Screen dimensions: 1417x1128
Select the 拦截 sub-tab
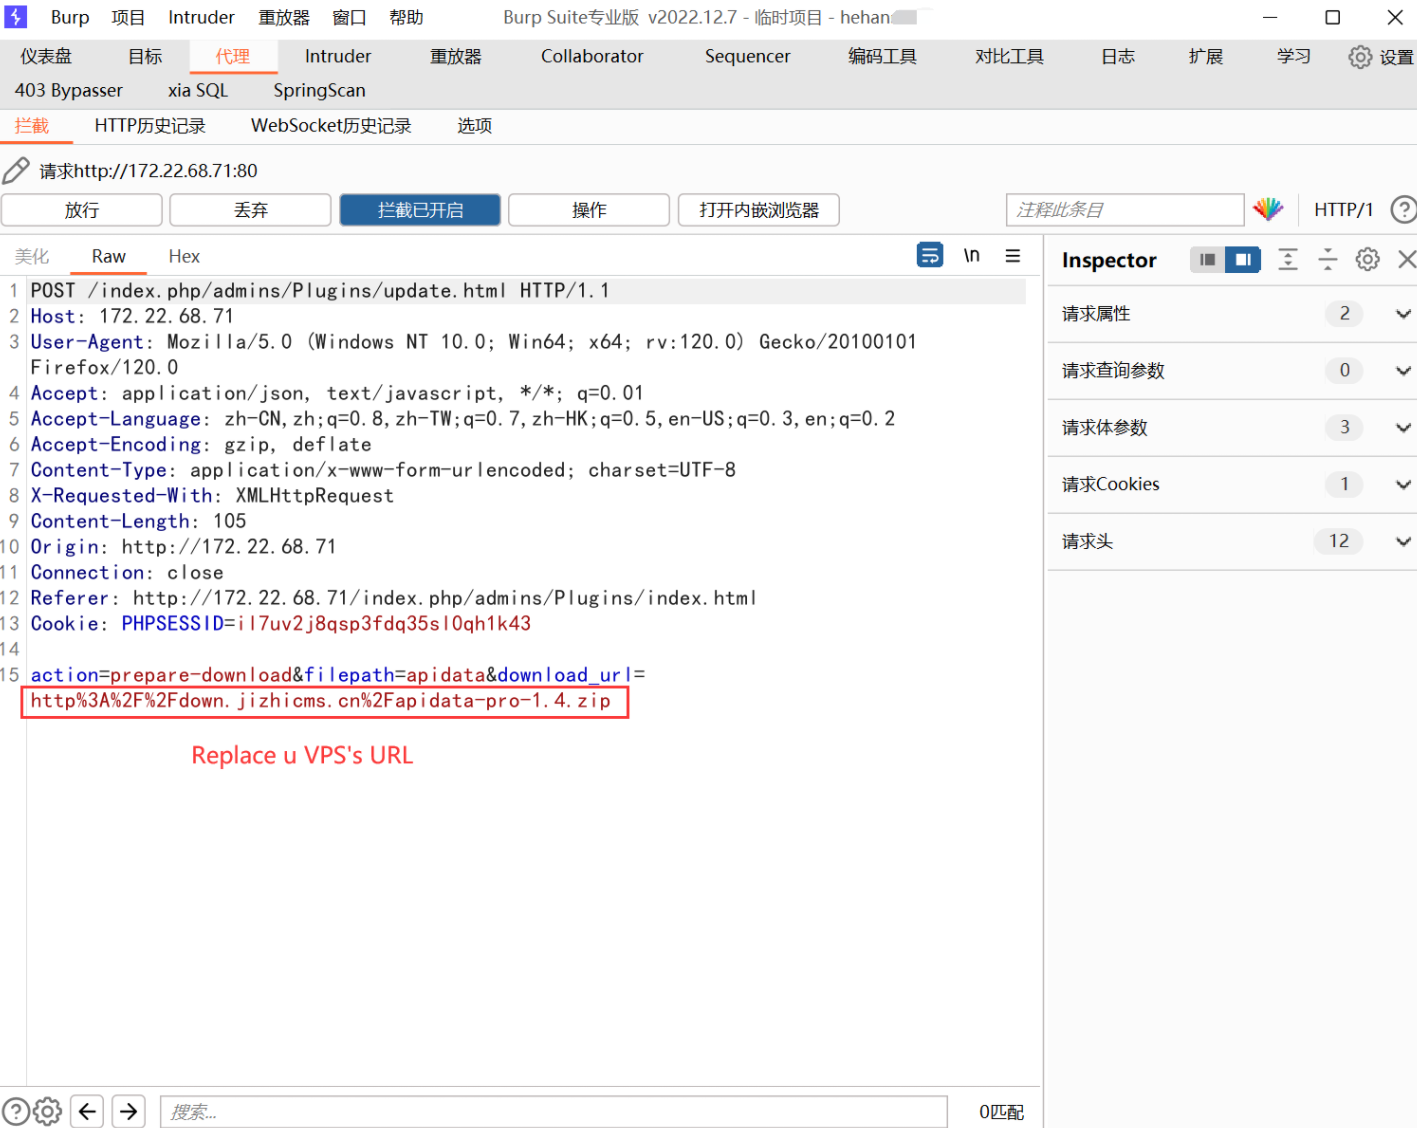[32, 126]
